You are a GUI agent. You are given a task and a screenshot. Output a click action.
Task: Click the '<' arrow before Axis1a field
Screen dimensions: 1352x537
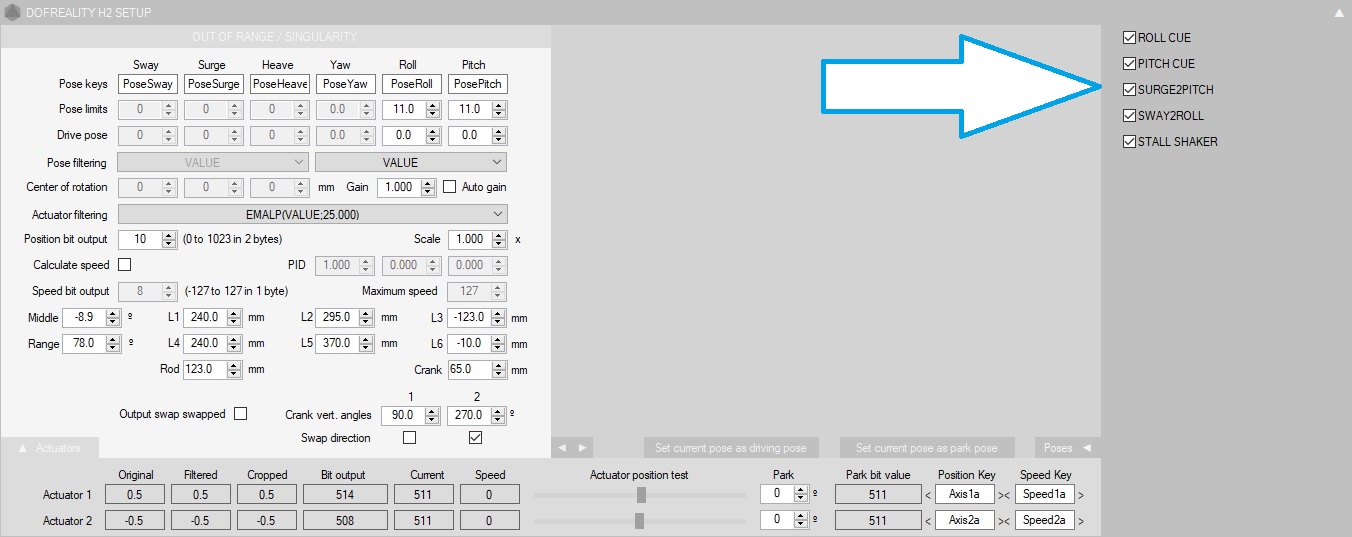[x=927, y=494]
